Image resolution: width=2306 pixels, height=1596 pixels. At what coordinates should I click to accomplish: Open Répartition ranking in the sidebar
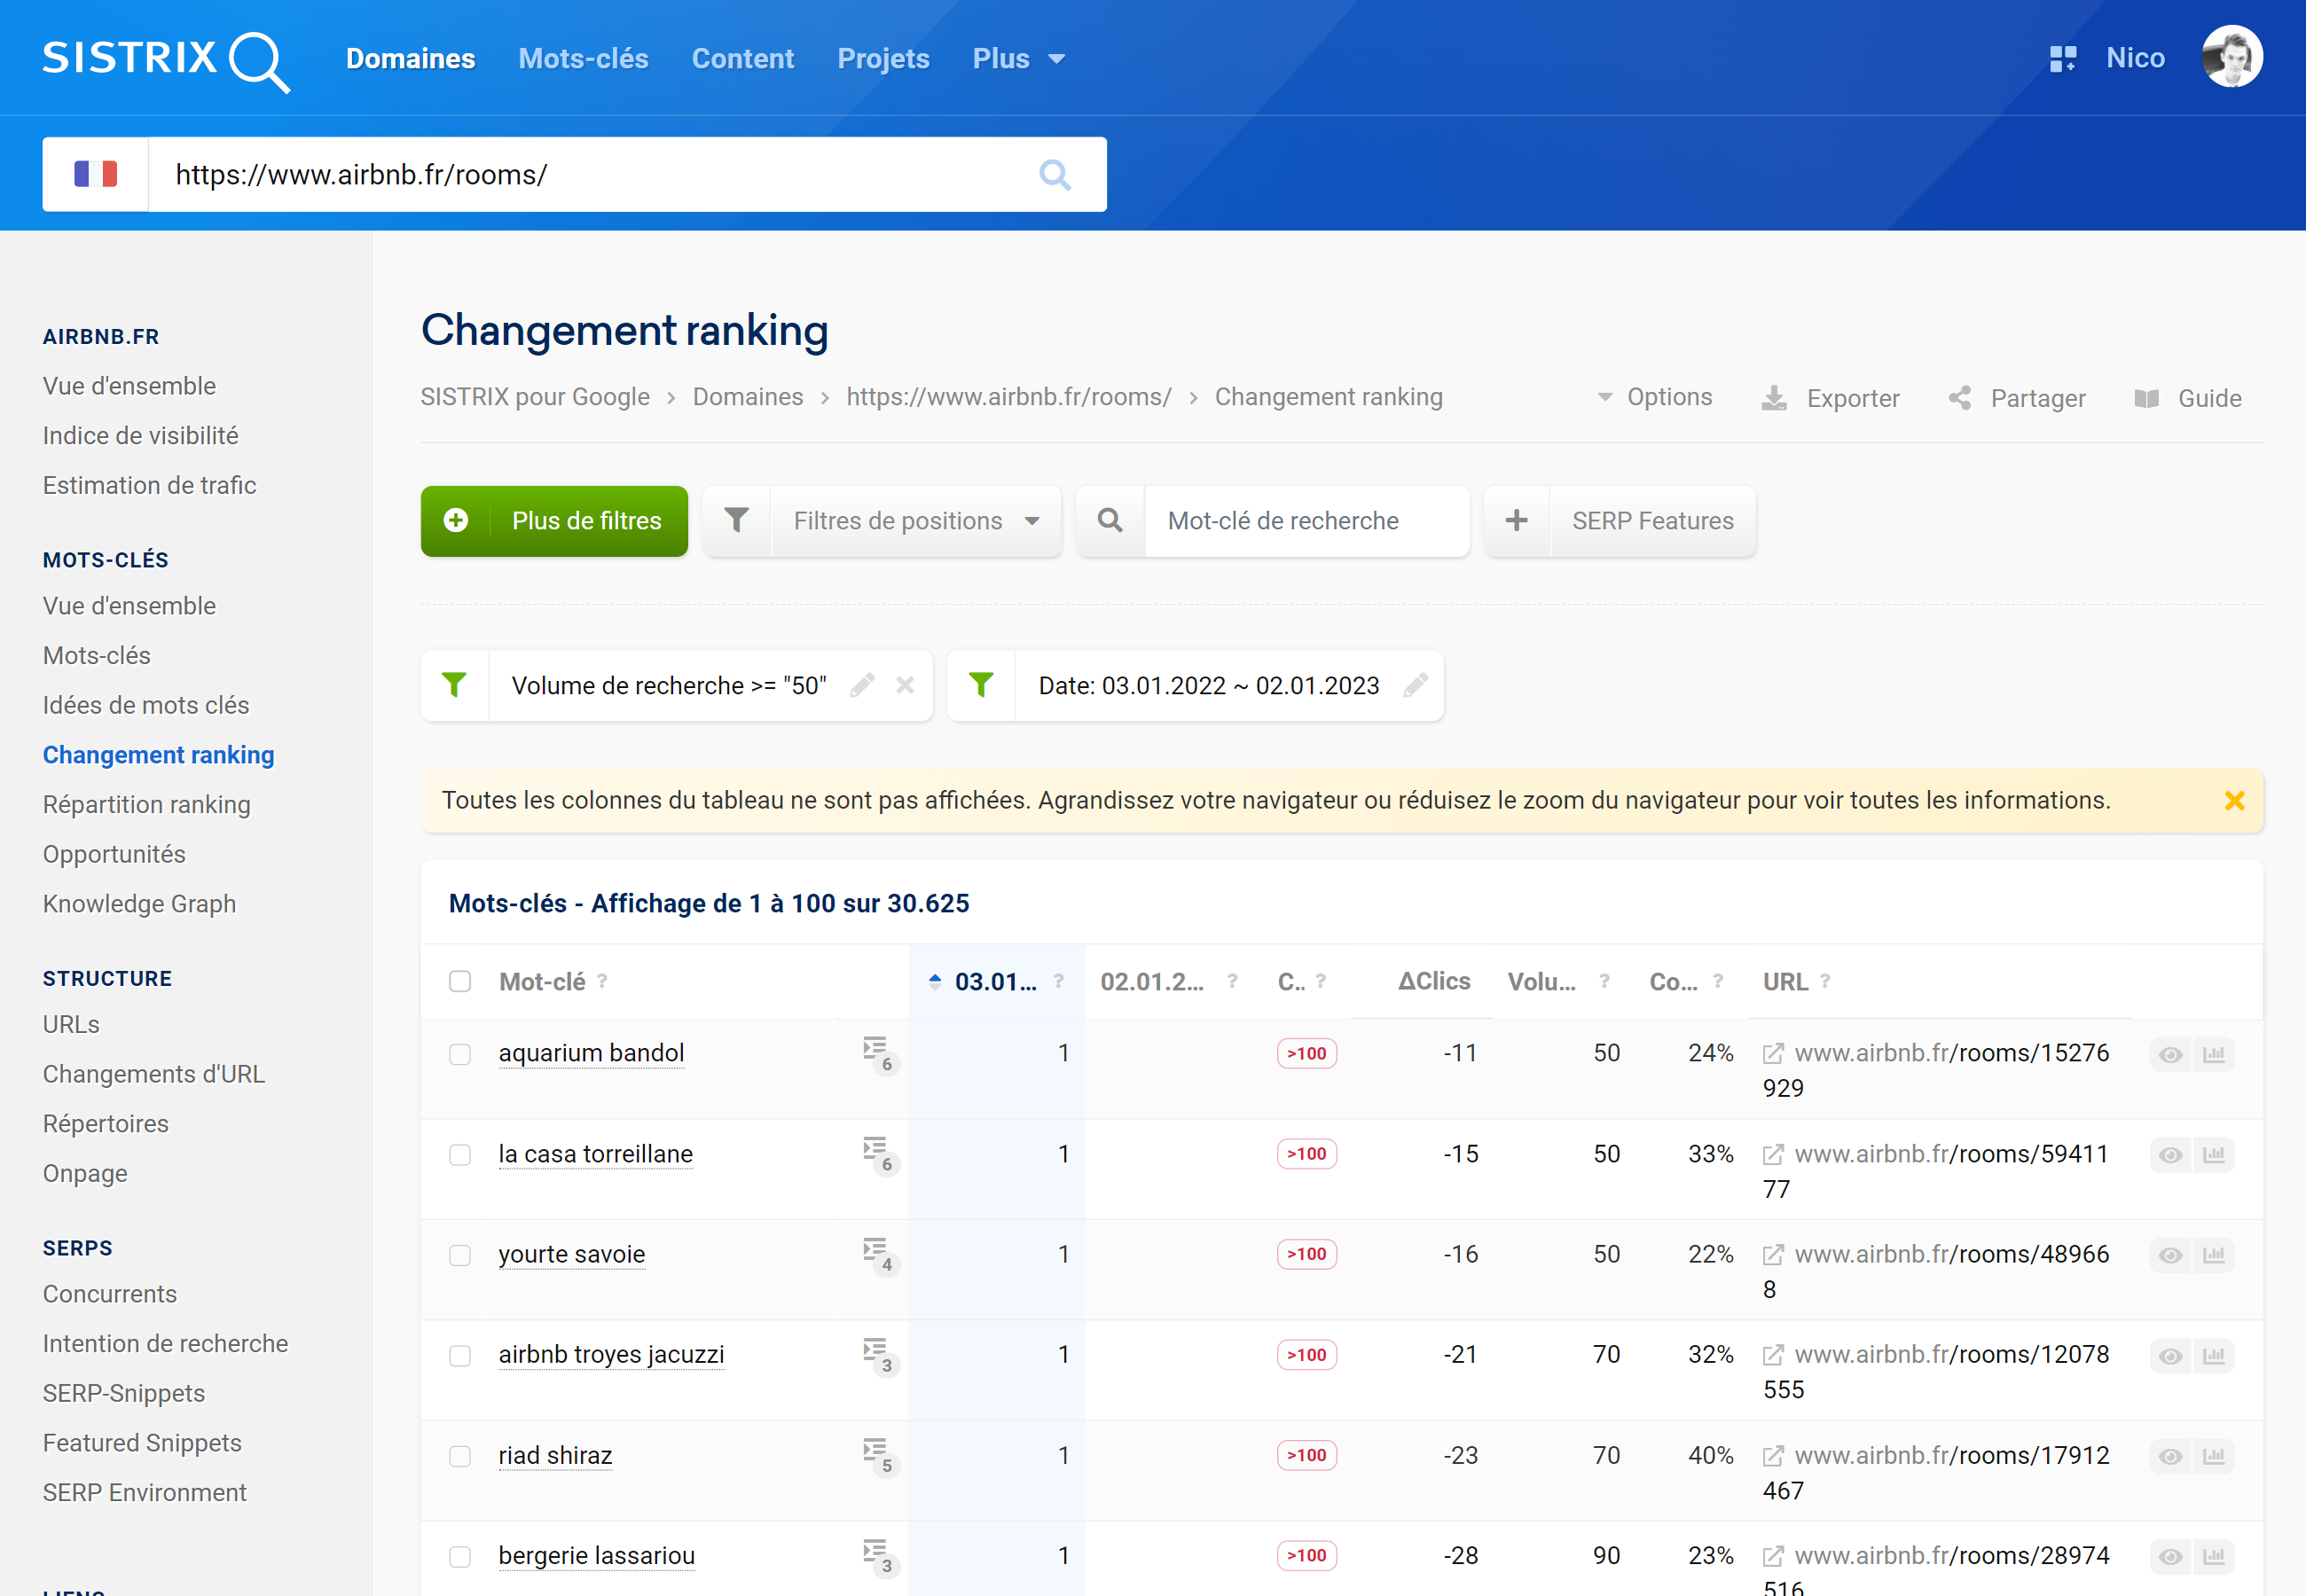pos(146,805)
